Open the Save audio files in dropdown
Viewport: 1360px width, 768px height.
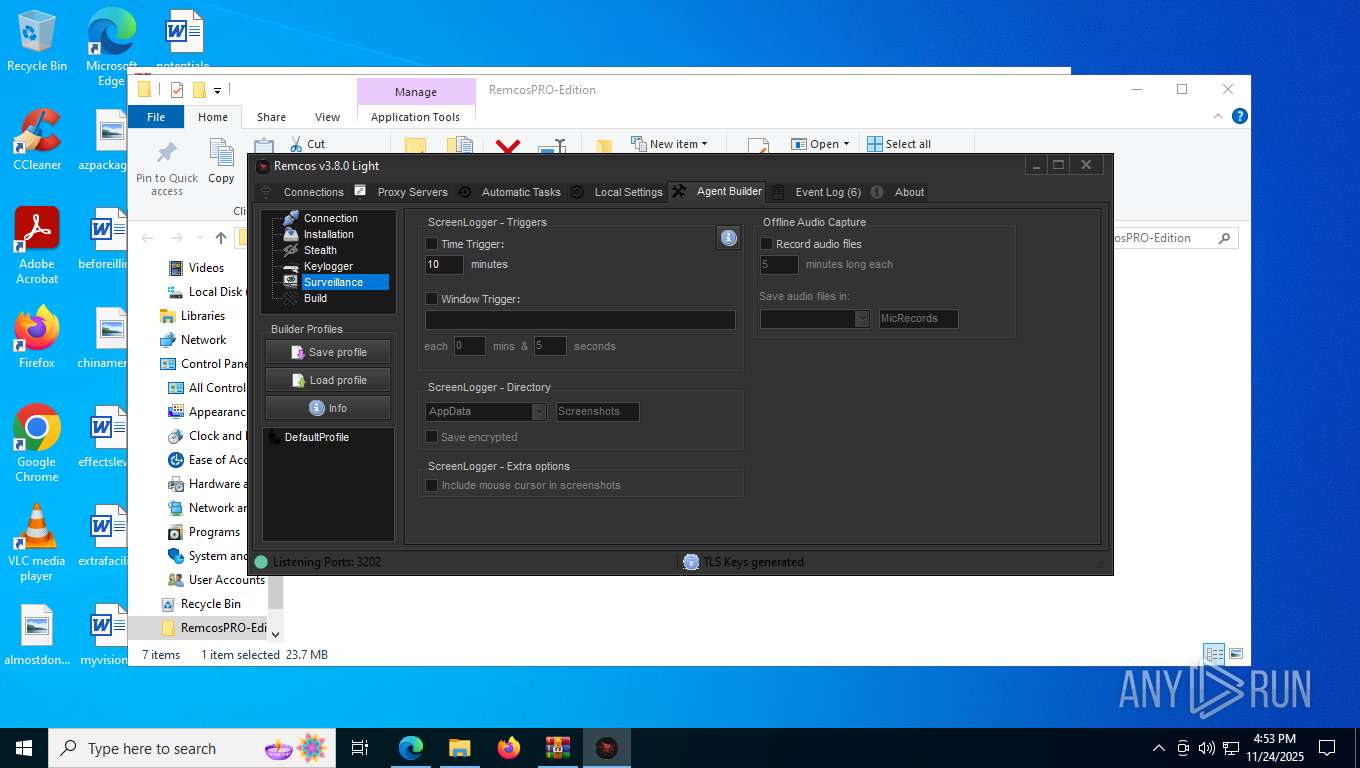[862, 319]
